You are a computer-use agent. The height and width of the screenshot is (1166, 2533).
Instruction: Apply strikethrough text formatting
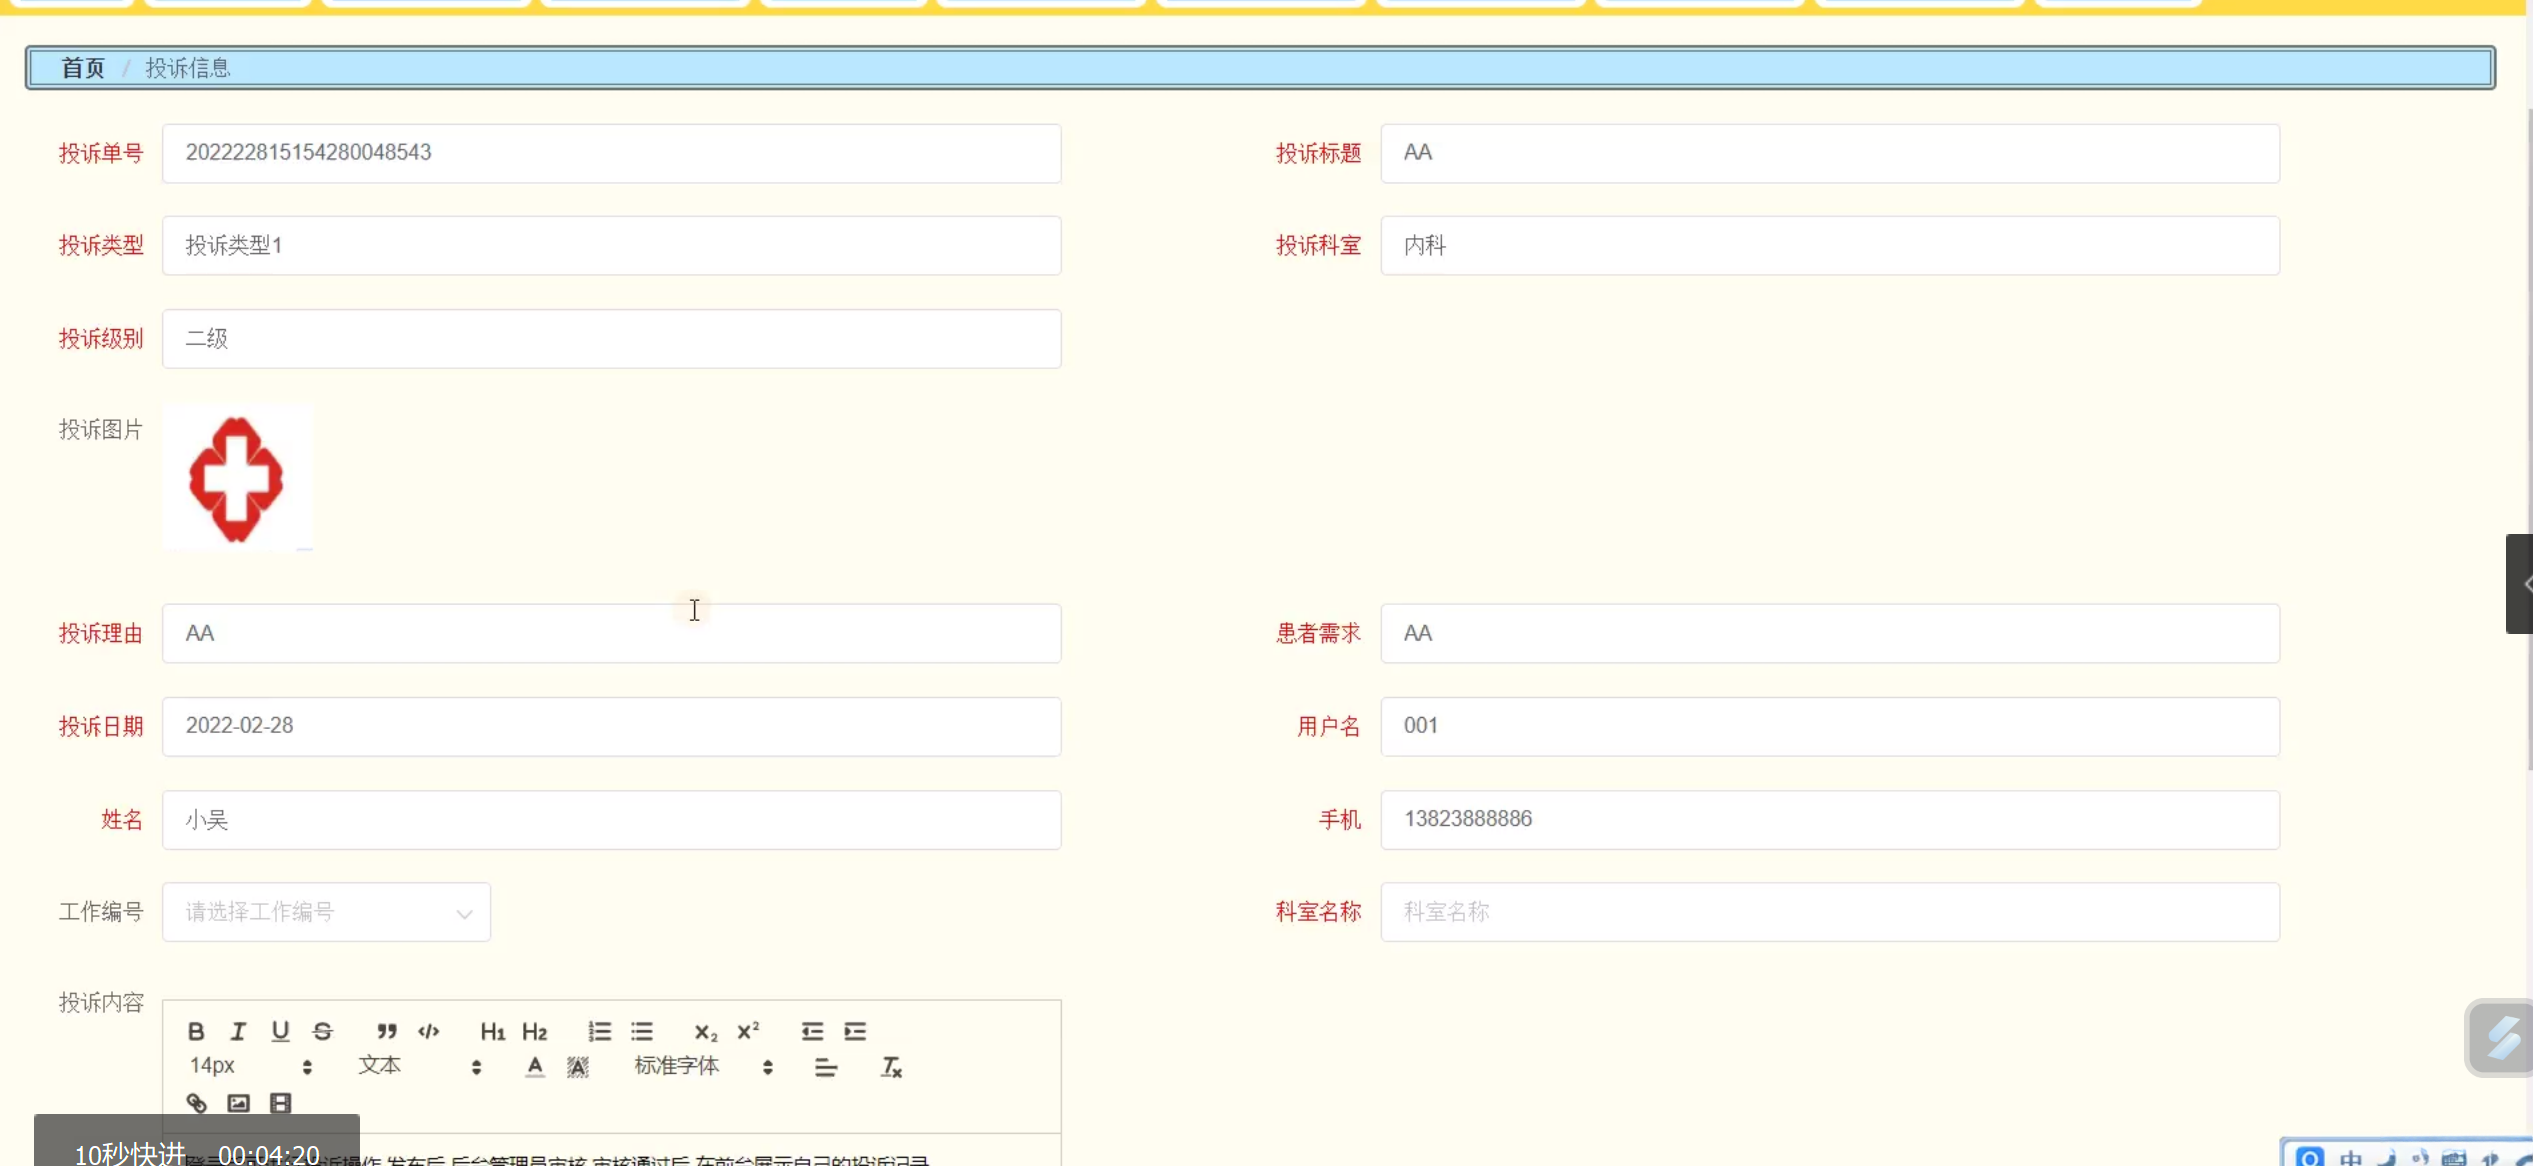click(322, 1031)
